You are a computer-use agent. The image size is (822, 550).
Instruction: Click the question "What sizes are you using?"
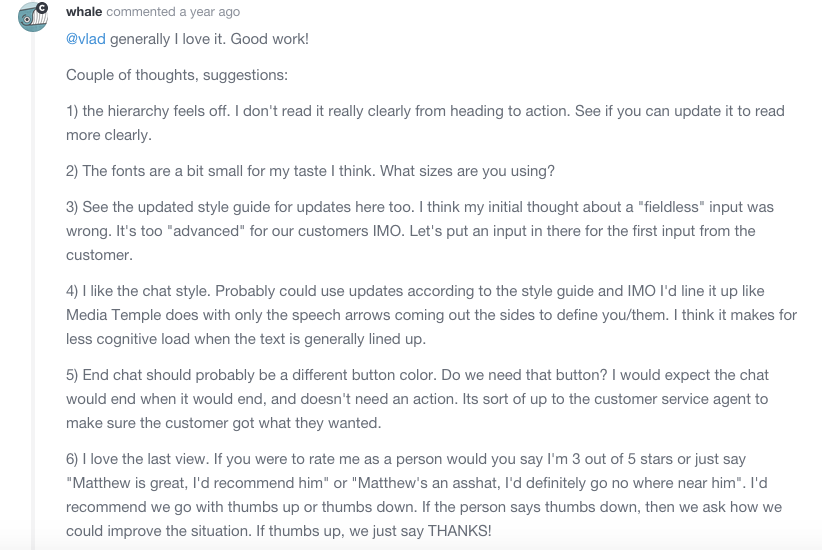click(x=467, y=171)
